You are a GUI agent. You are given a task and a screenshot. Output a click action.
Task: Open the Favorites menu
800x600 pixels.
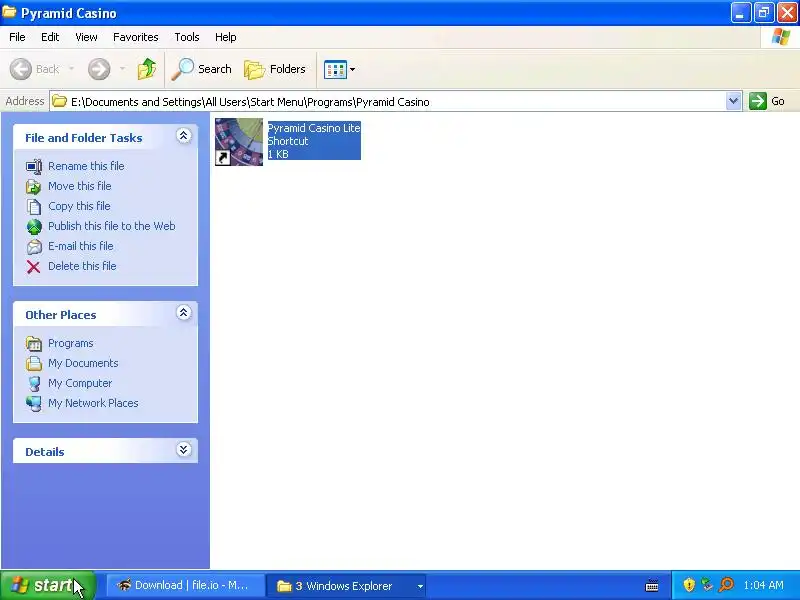pyautogui.click(x=136, y=37)
